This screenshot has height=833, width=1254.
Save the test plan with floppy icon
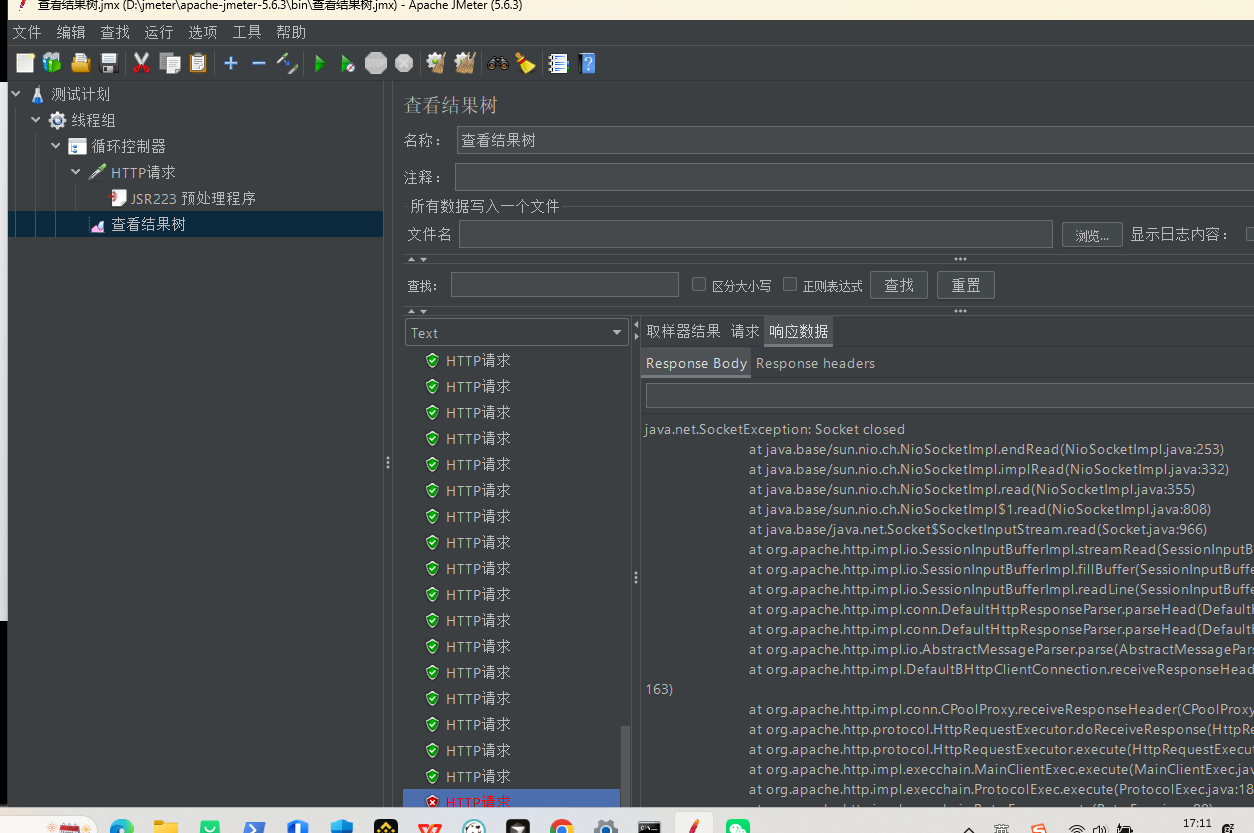(109, 63)
